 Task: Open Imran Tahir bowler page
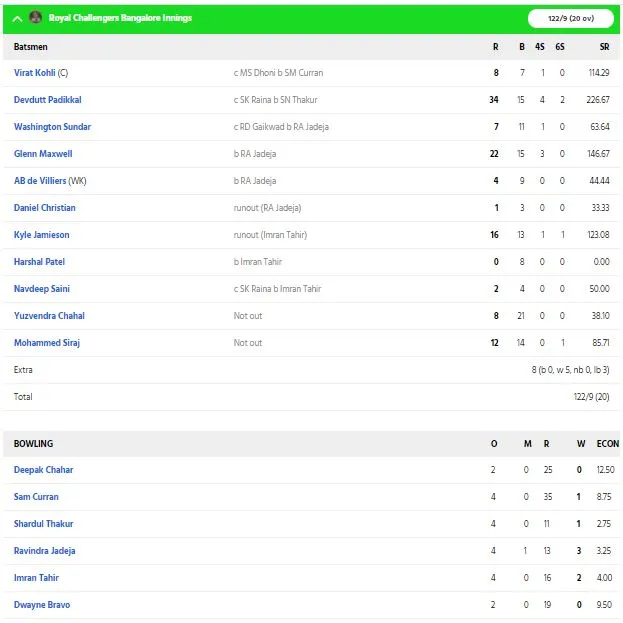(36, 578)
